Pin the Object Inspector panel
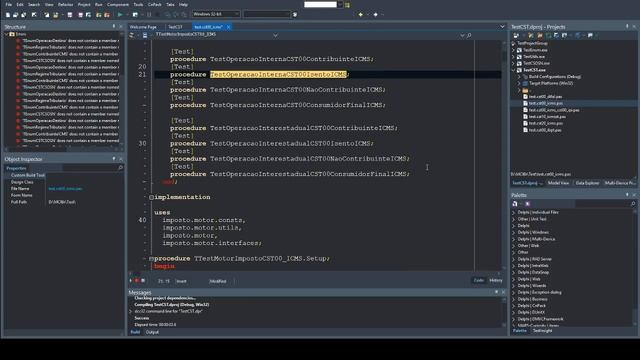 pyautogui.click(x=114, y=159)
